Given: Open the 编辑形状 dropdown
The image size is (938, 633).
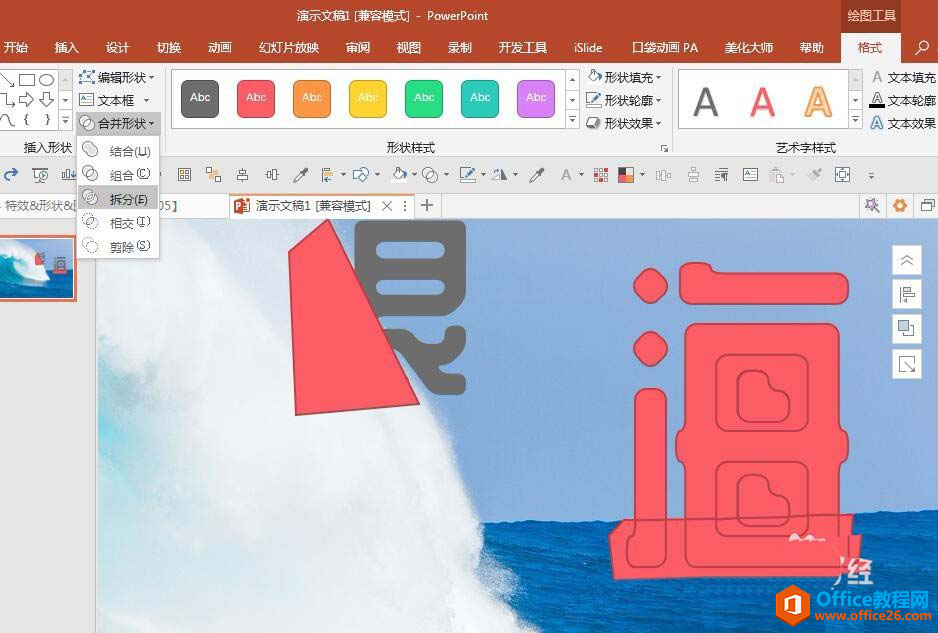Looking at the screenshot, I should tap(117, 77).
